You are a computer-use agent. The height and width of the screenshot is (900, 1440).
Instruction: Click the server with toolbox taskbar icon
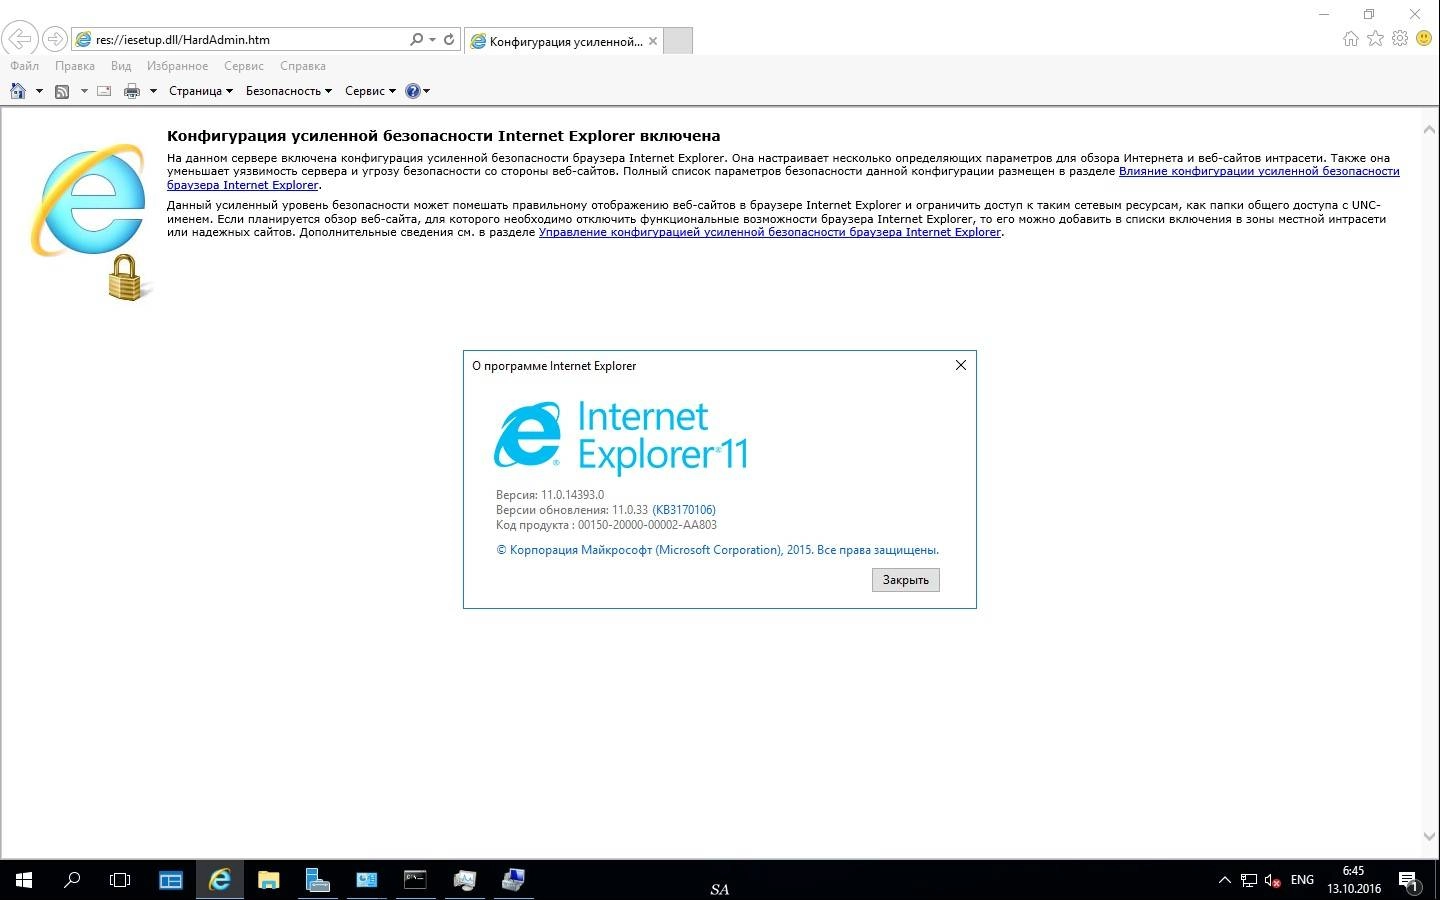(x=317, y=880)
